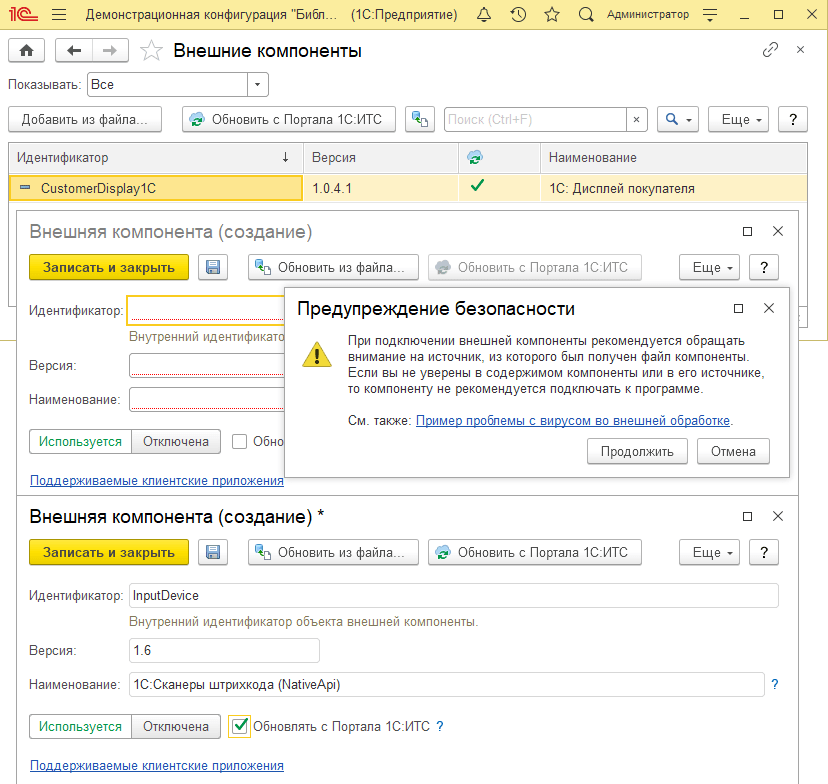Add Внешние компоненты to favorites star
828x784 pixels.
coord(151,51)
